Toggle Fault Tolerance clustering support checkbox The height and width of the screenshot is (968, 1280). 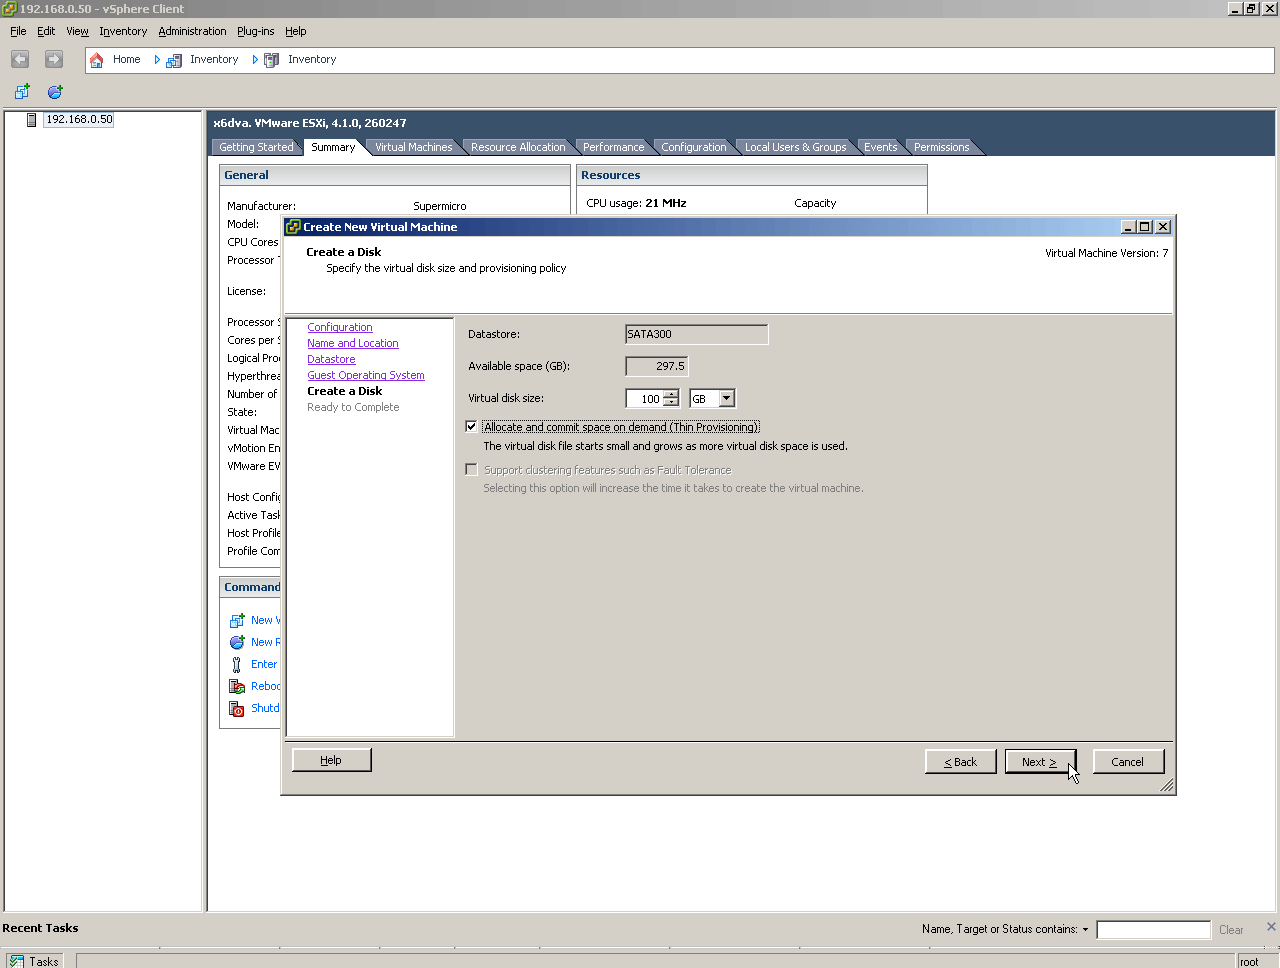pos(472,470)
